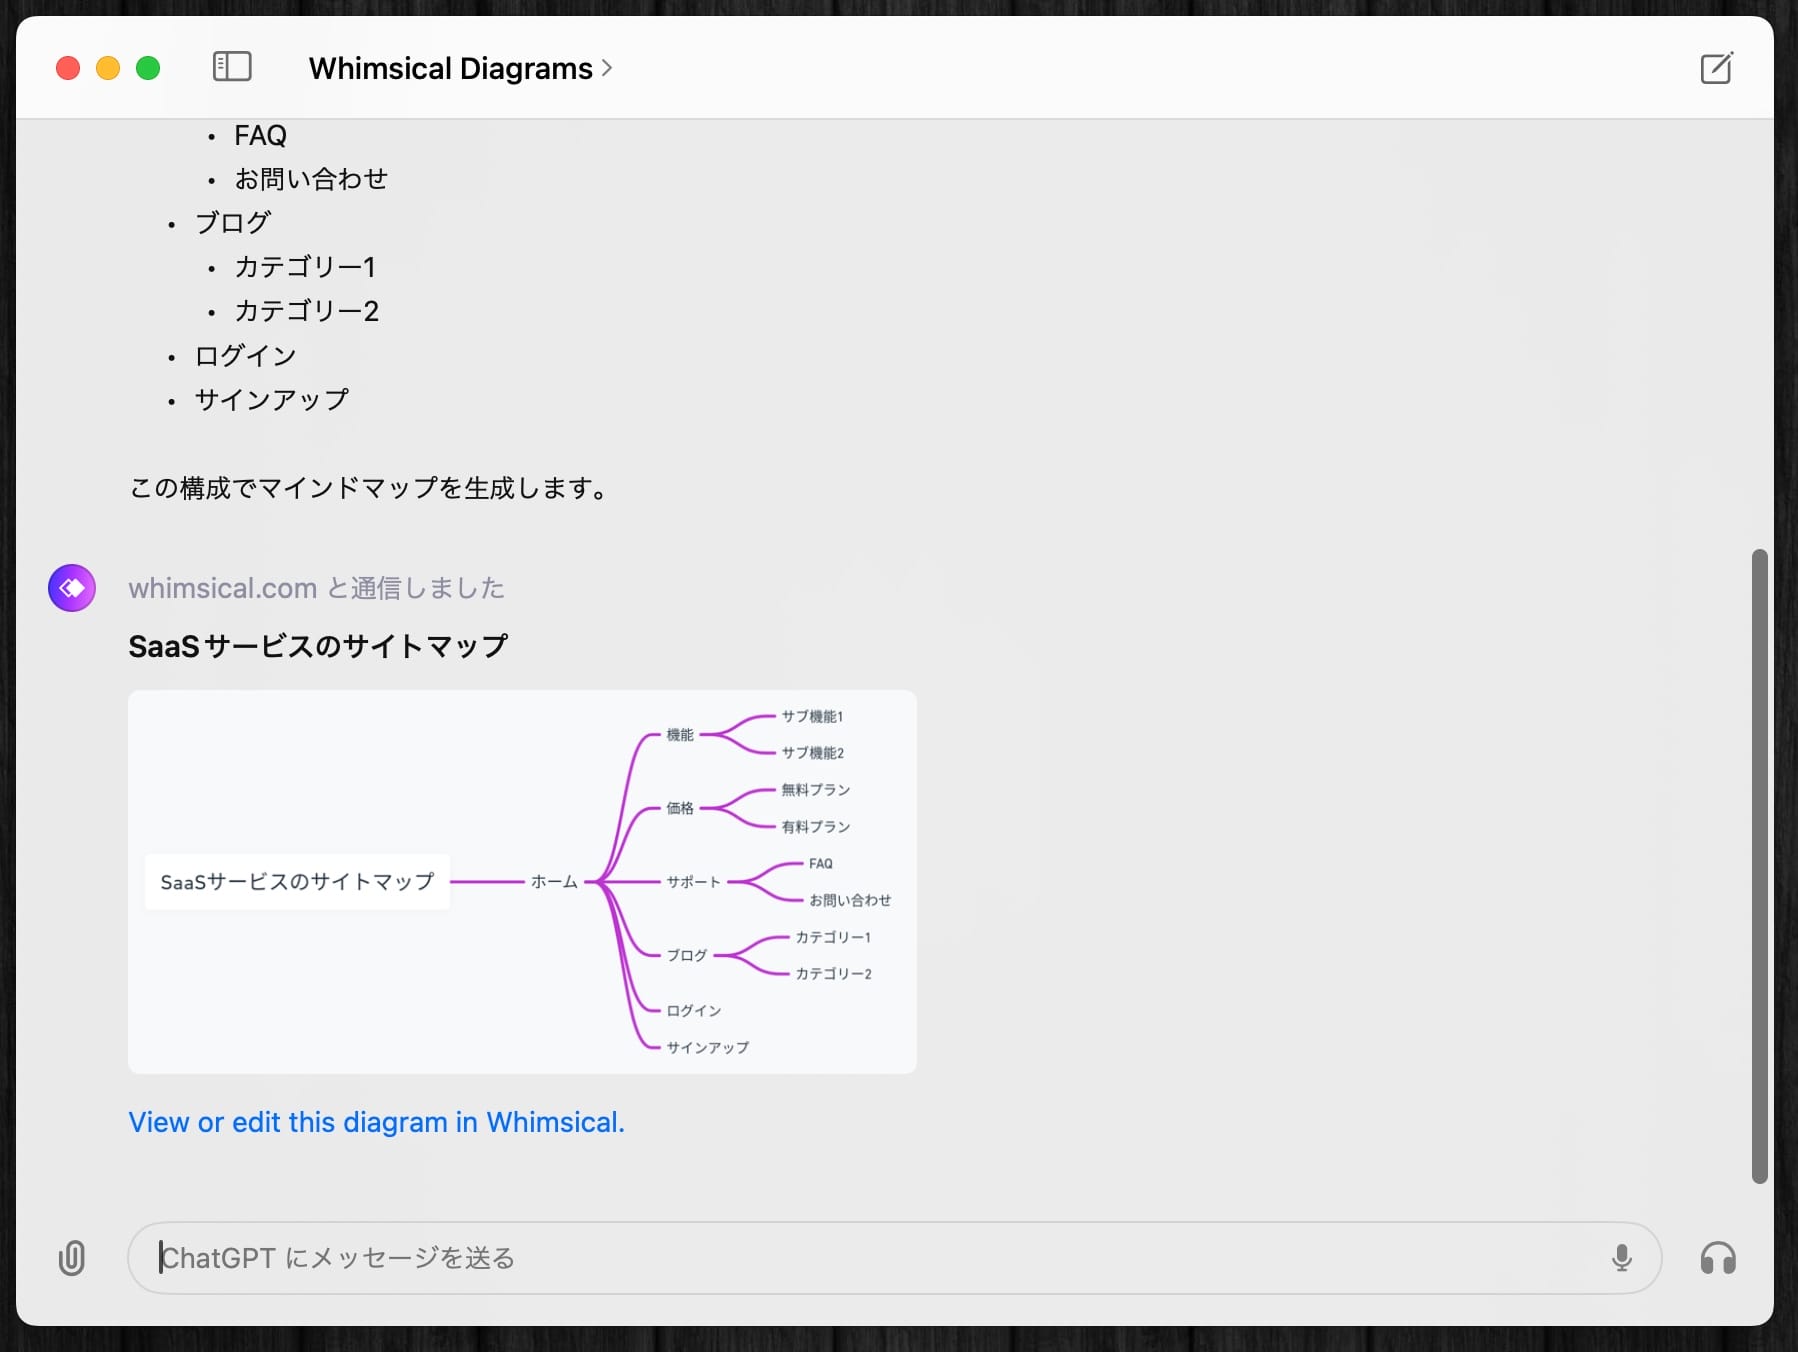Click the vertical chat scrollbar
1798x1352 pixels.
click(1759, 865)
